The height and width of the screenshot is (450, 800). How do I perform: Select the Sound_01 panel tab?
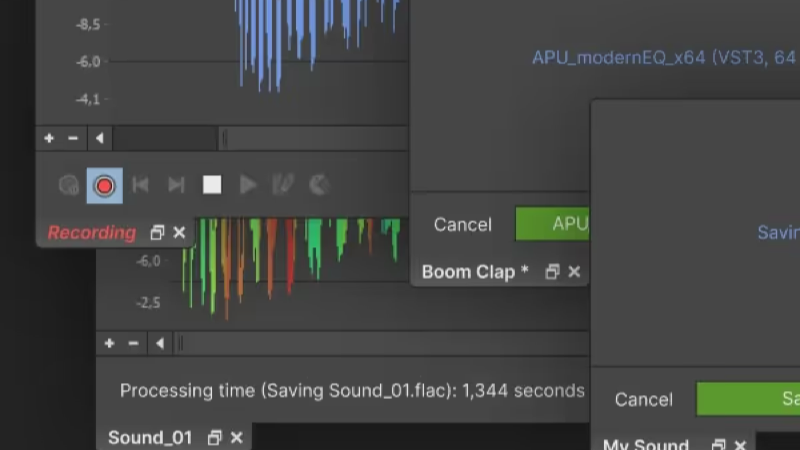[150, 438]
